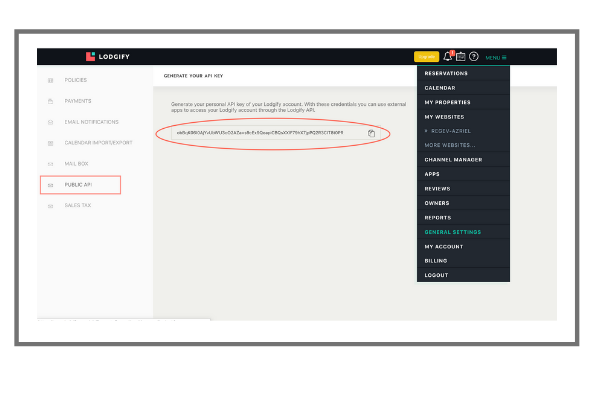The height and width of the screenshot is (400, 600).
Task: Click the Lodgify logo
Action: click(108, 57)
